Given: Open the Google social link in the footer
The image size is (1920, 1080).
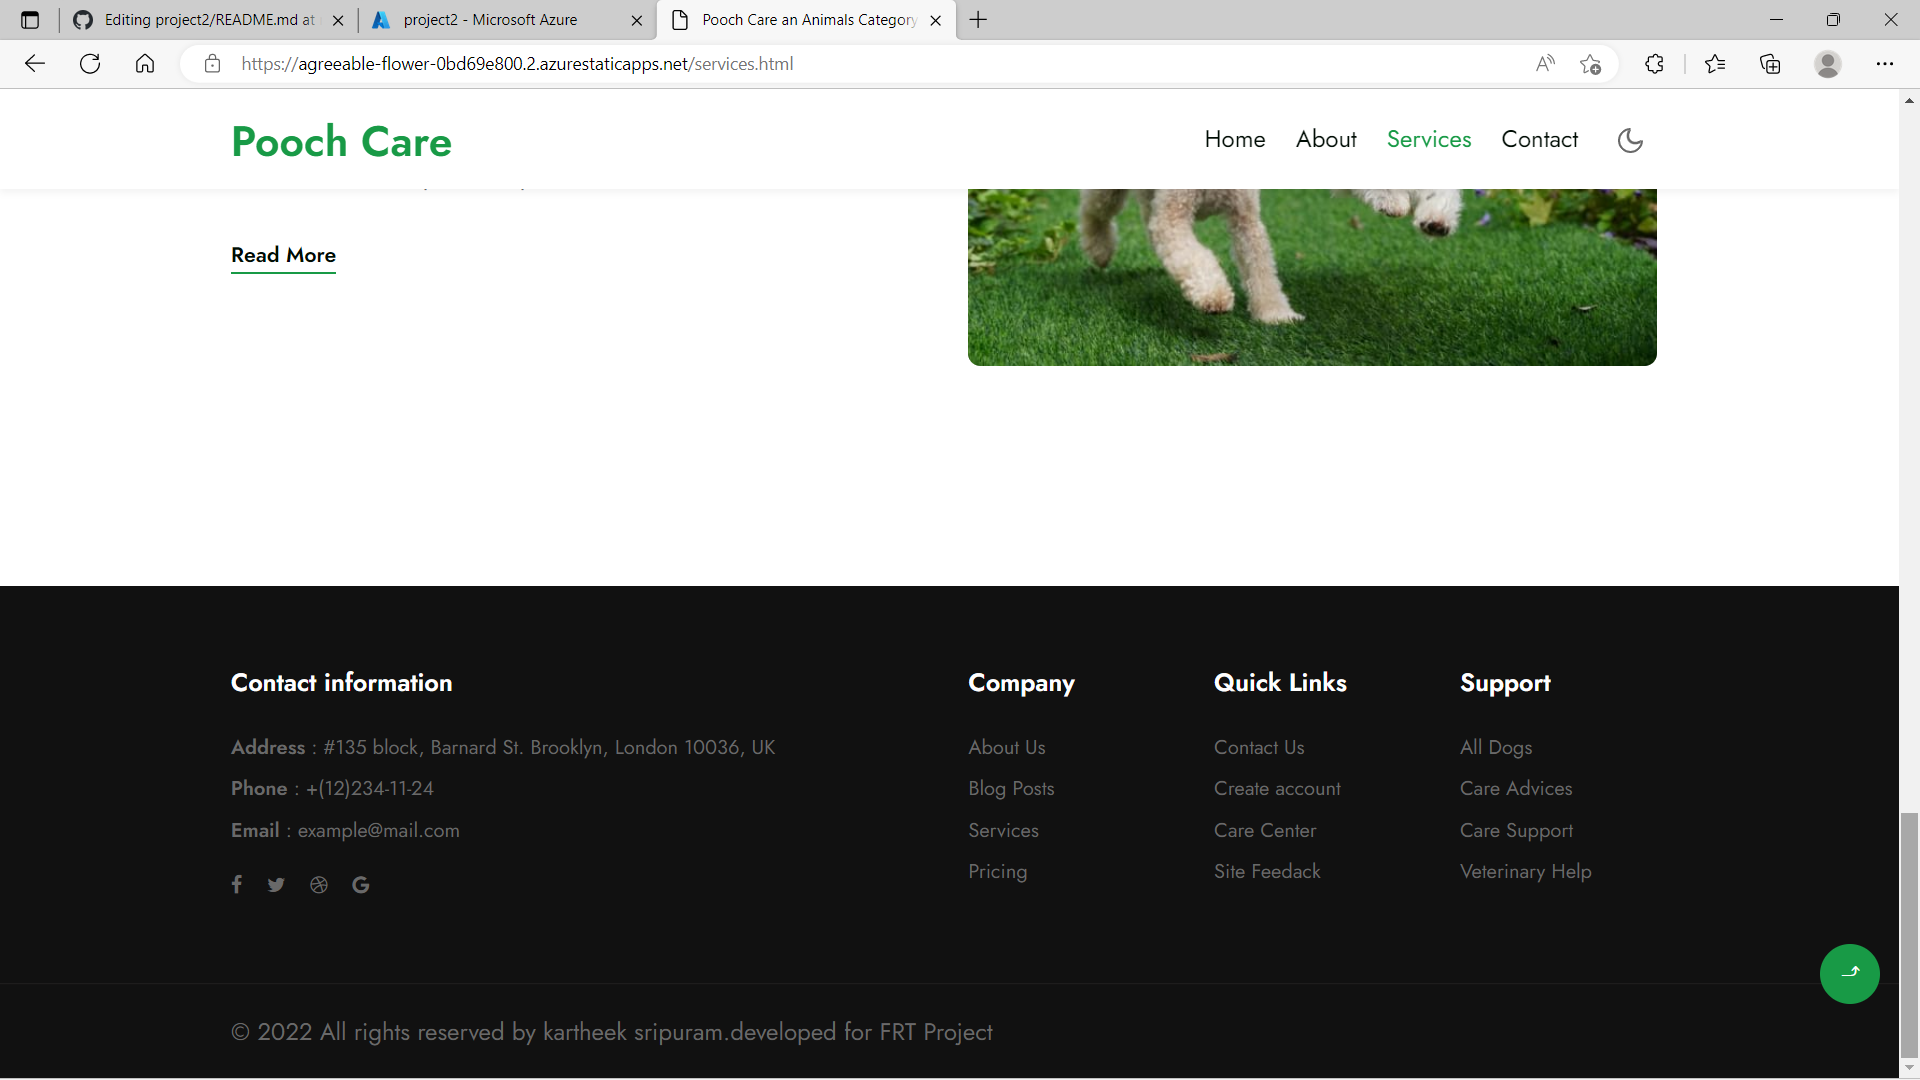Looking at the screenshot, I should [360, 884].
